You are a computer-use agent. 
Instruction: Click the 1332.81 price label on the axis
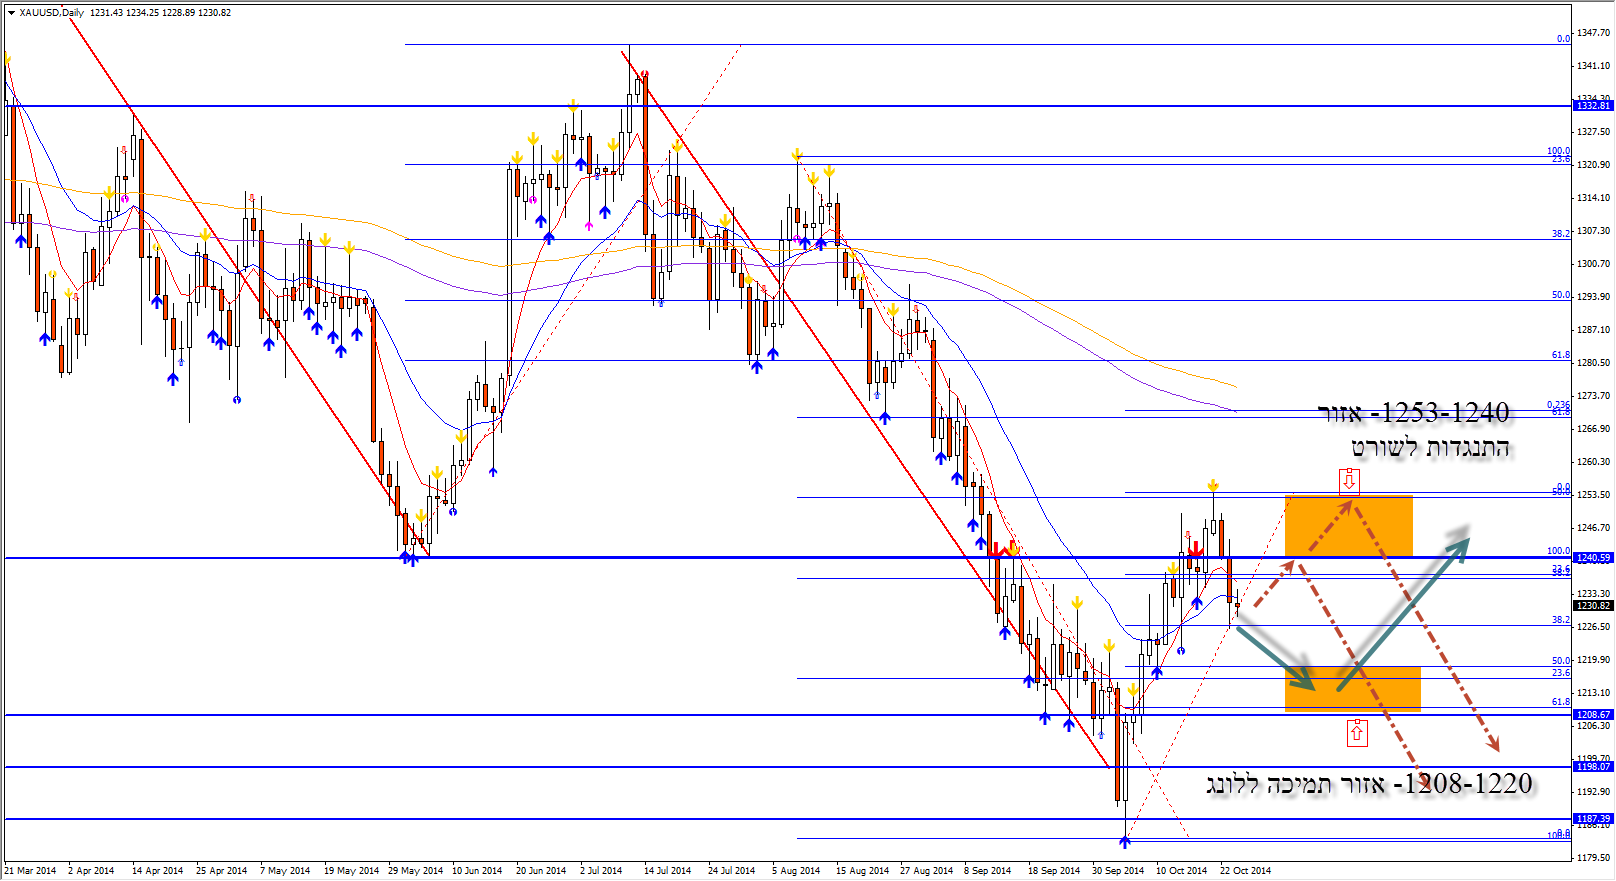pyautogui.click(x=1593, y=106)
